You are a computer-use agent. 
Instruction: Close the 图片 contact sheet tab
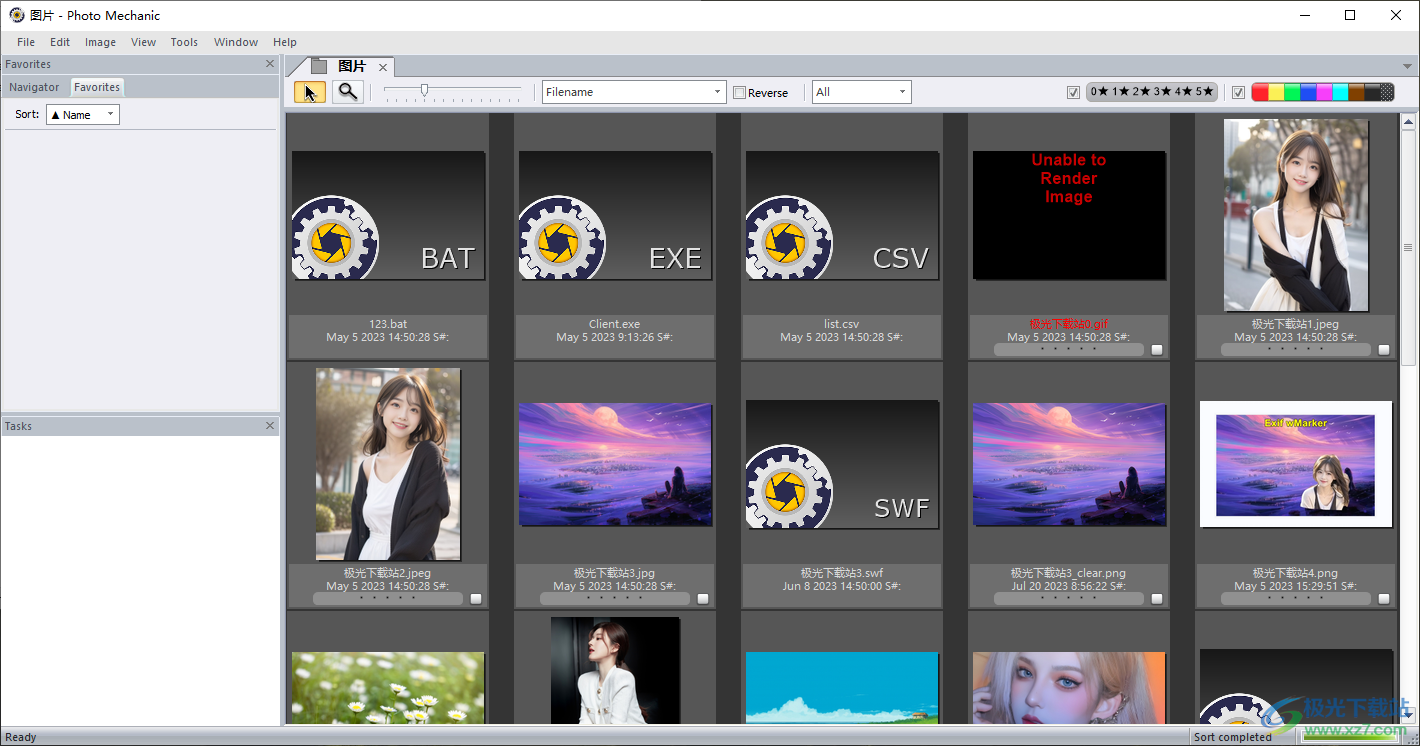(x=383, y=67)
